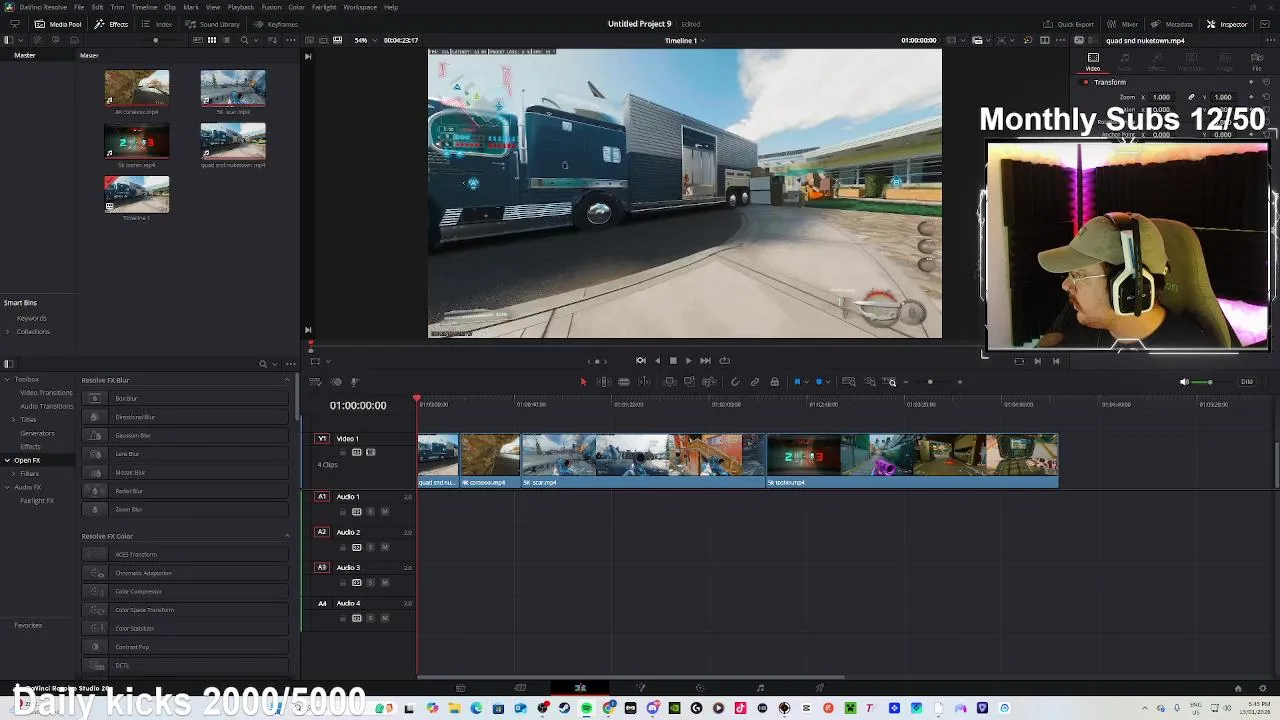
Task: Open the Timeline menu
Action: tap(144, 7)
